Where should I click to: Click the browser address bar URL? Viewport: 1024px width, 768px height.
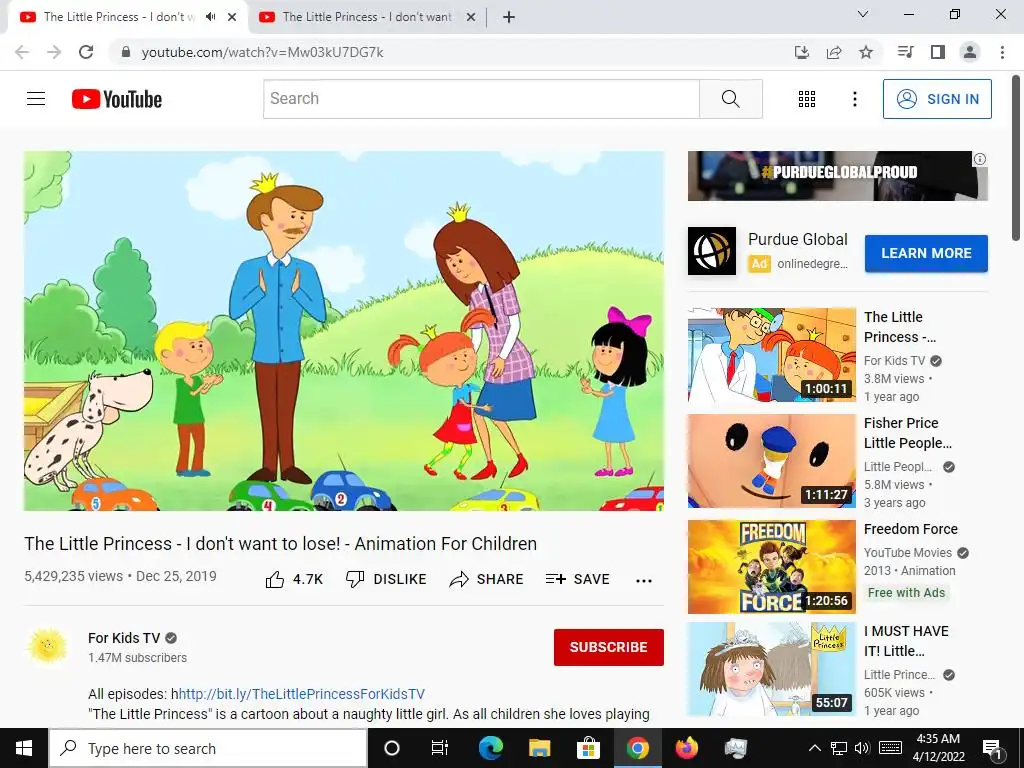pos(263,52)
